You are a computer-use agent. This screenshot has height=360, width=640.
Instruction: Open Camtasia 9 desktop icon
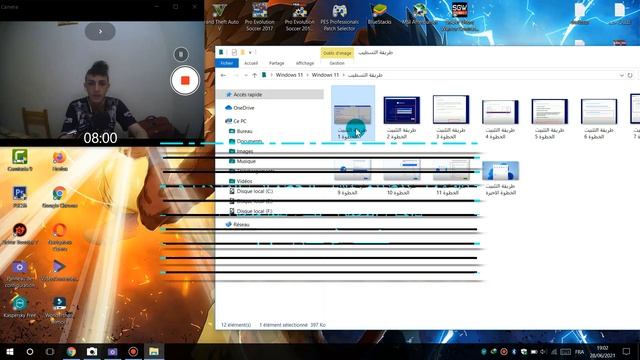coord(20,160)
